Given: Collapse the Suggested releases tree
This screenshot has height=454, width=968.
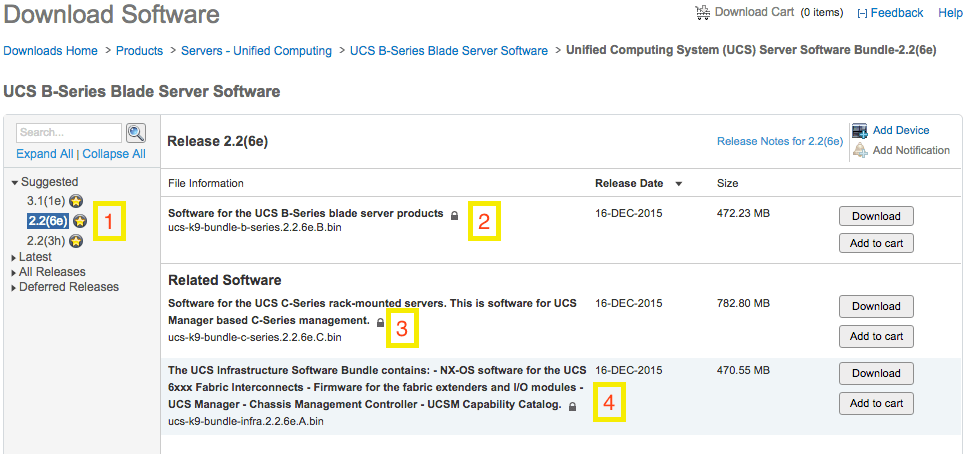Looking at the screenshot, I should point(15,183).
